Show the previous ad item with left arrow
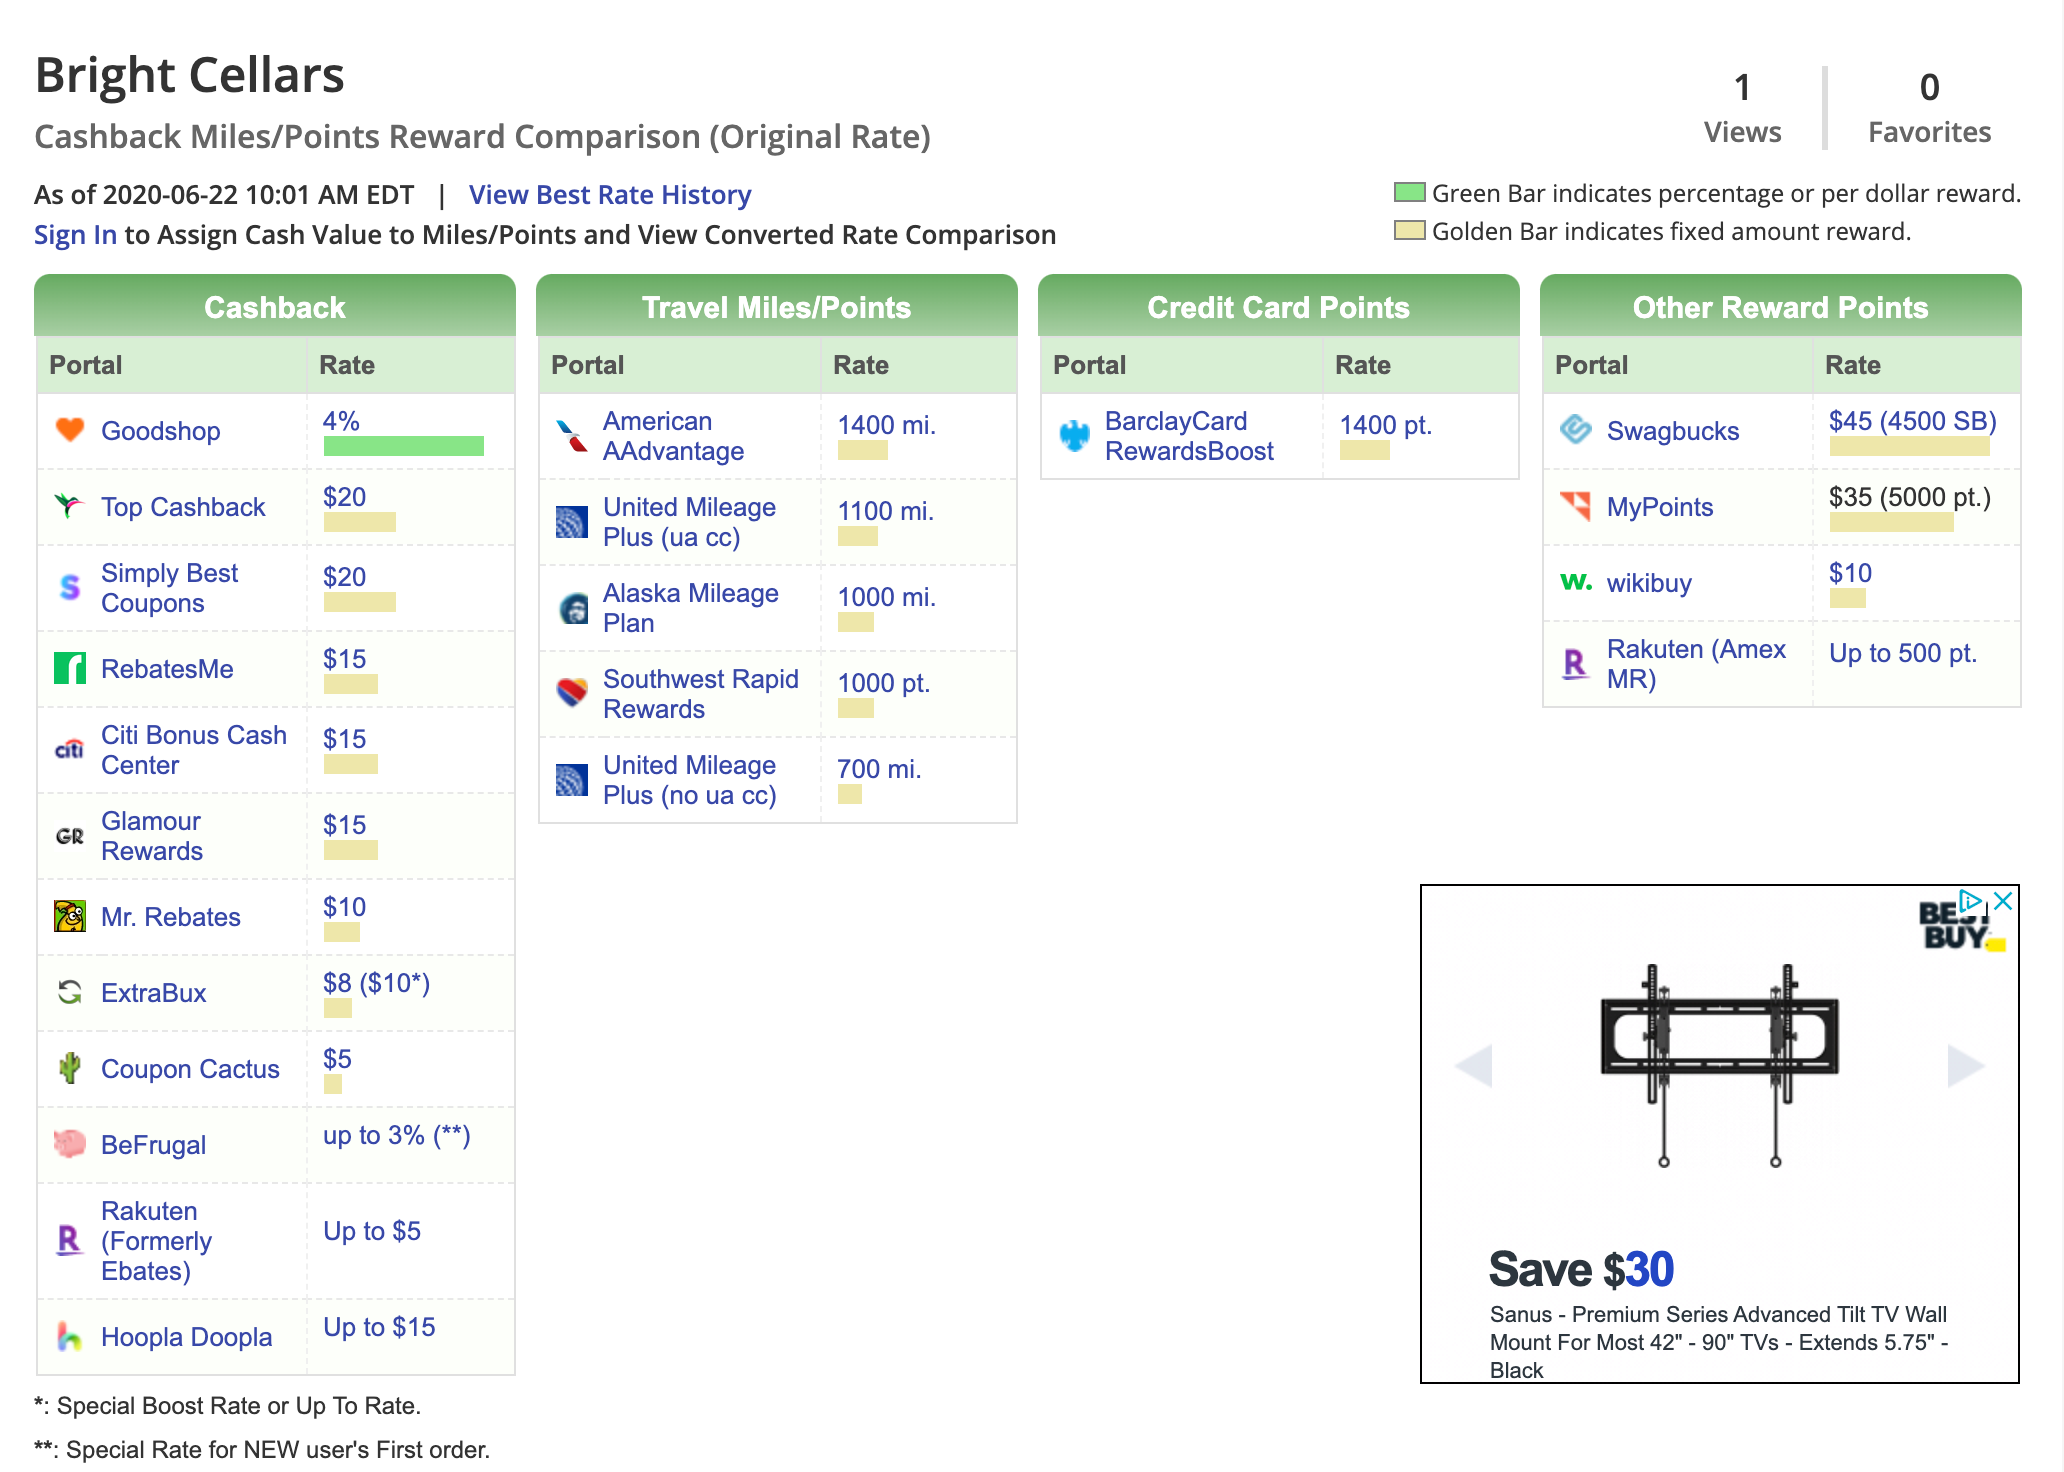Image resolution: width=2064 pixels, height=1472 pixels. point(1474,1066)
